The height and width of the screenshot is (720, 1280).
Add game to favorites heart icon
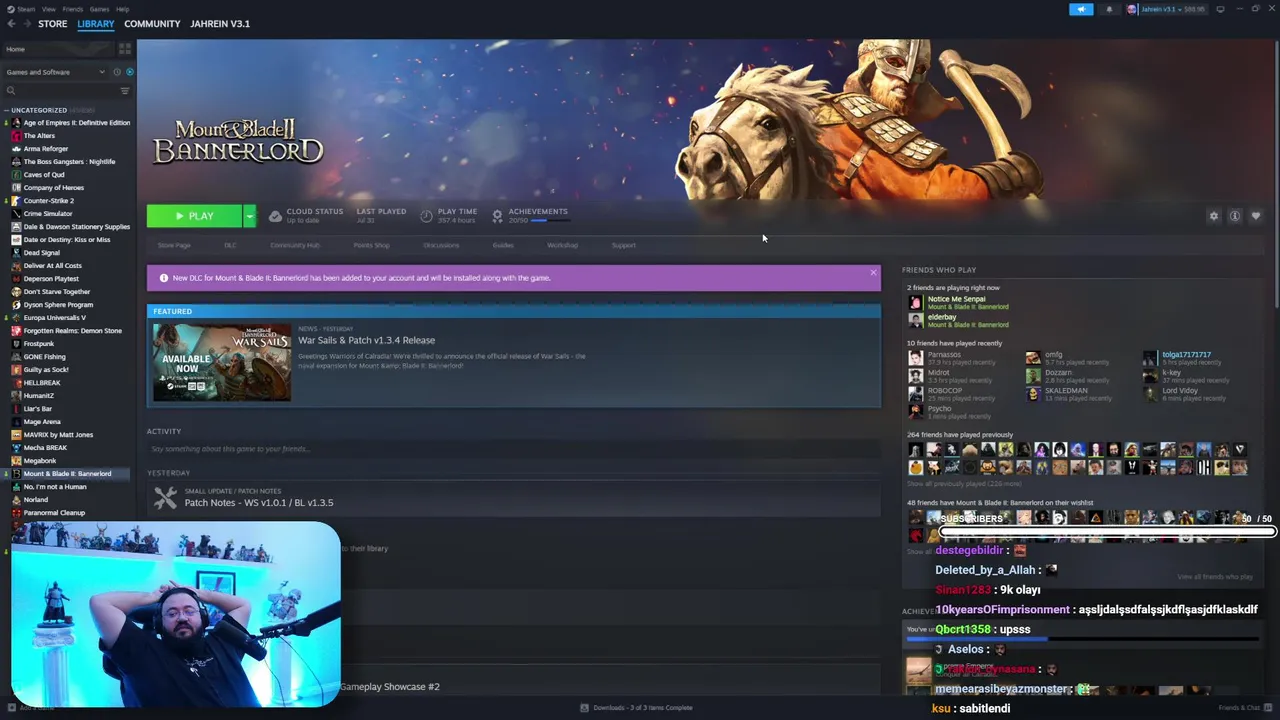pyautogui.click(x=1256, y=216)
